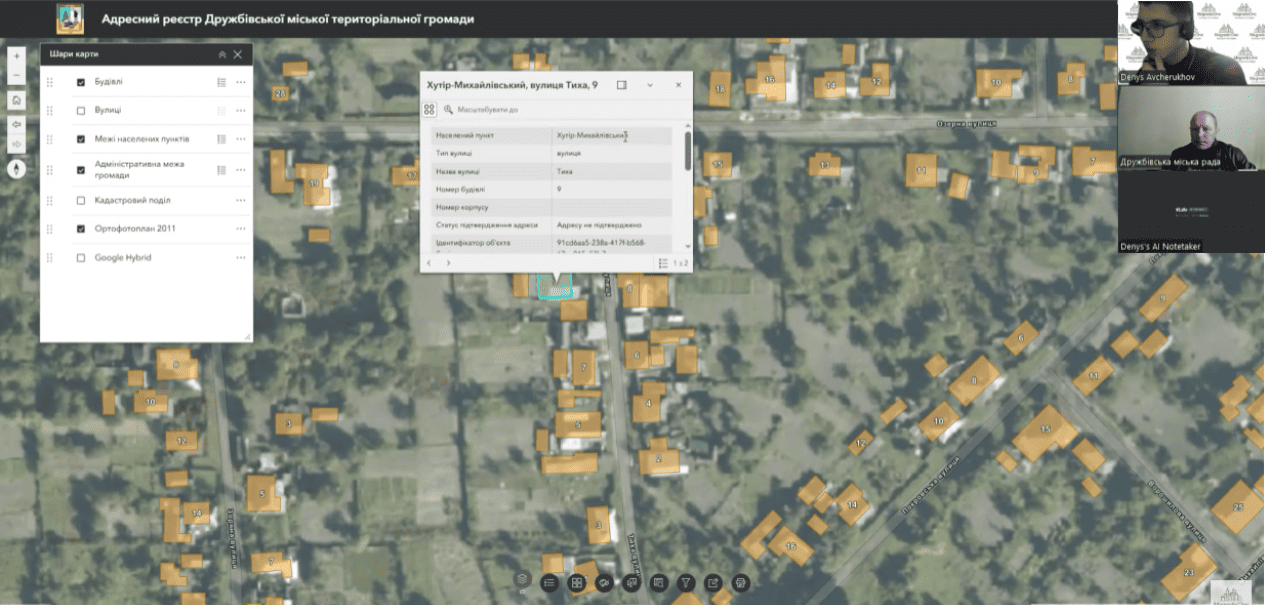Open the filter funnel widget
The image size is (1265, 605).
pyautogui.click(x=685, y=581)
